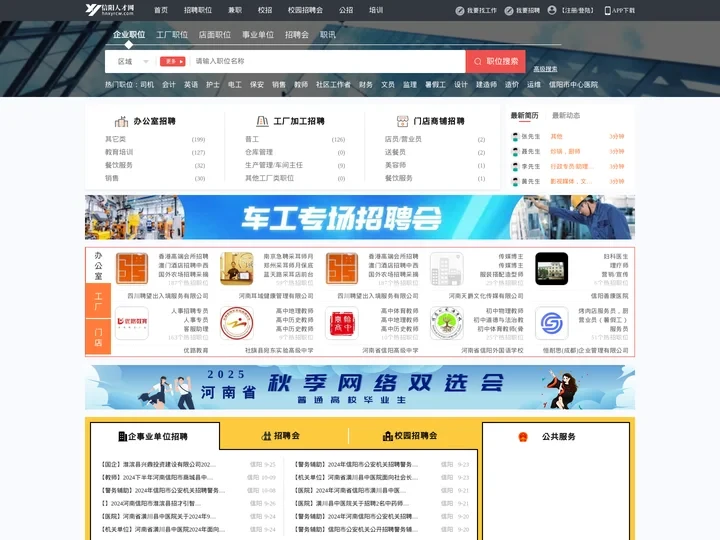The image size is (720, 540).
Task: Click the phone icon for APP下载
Action: (x=608, y=11)
